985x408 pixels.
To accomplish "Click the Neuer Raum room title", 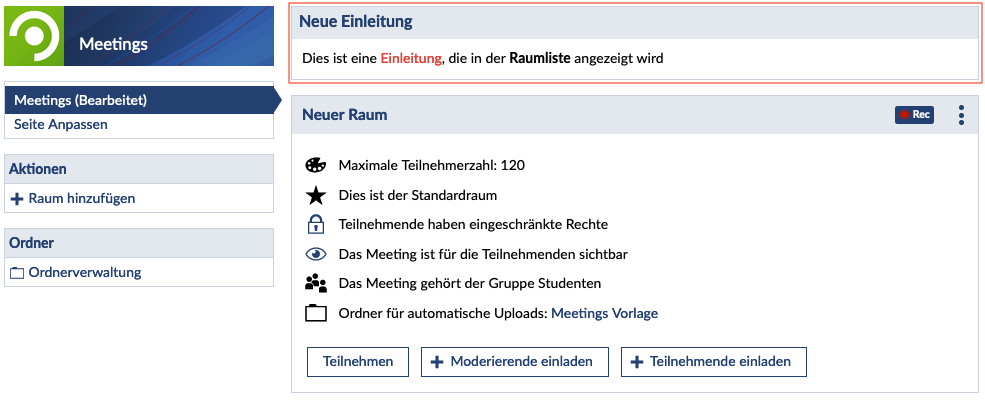I will click(344, 115).
